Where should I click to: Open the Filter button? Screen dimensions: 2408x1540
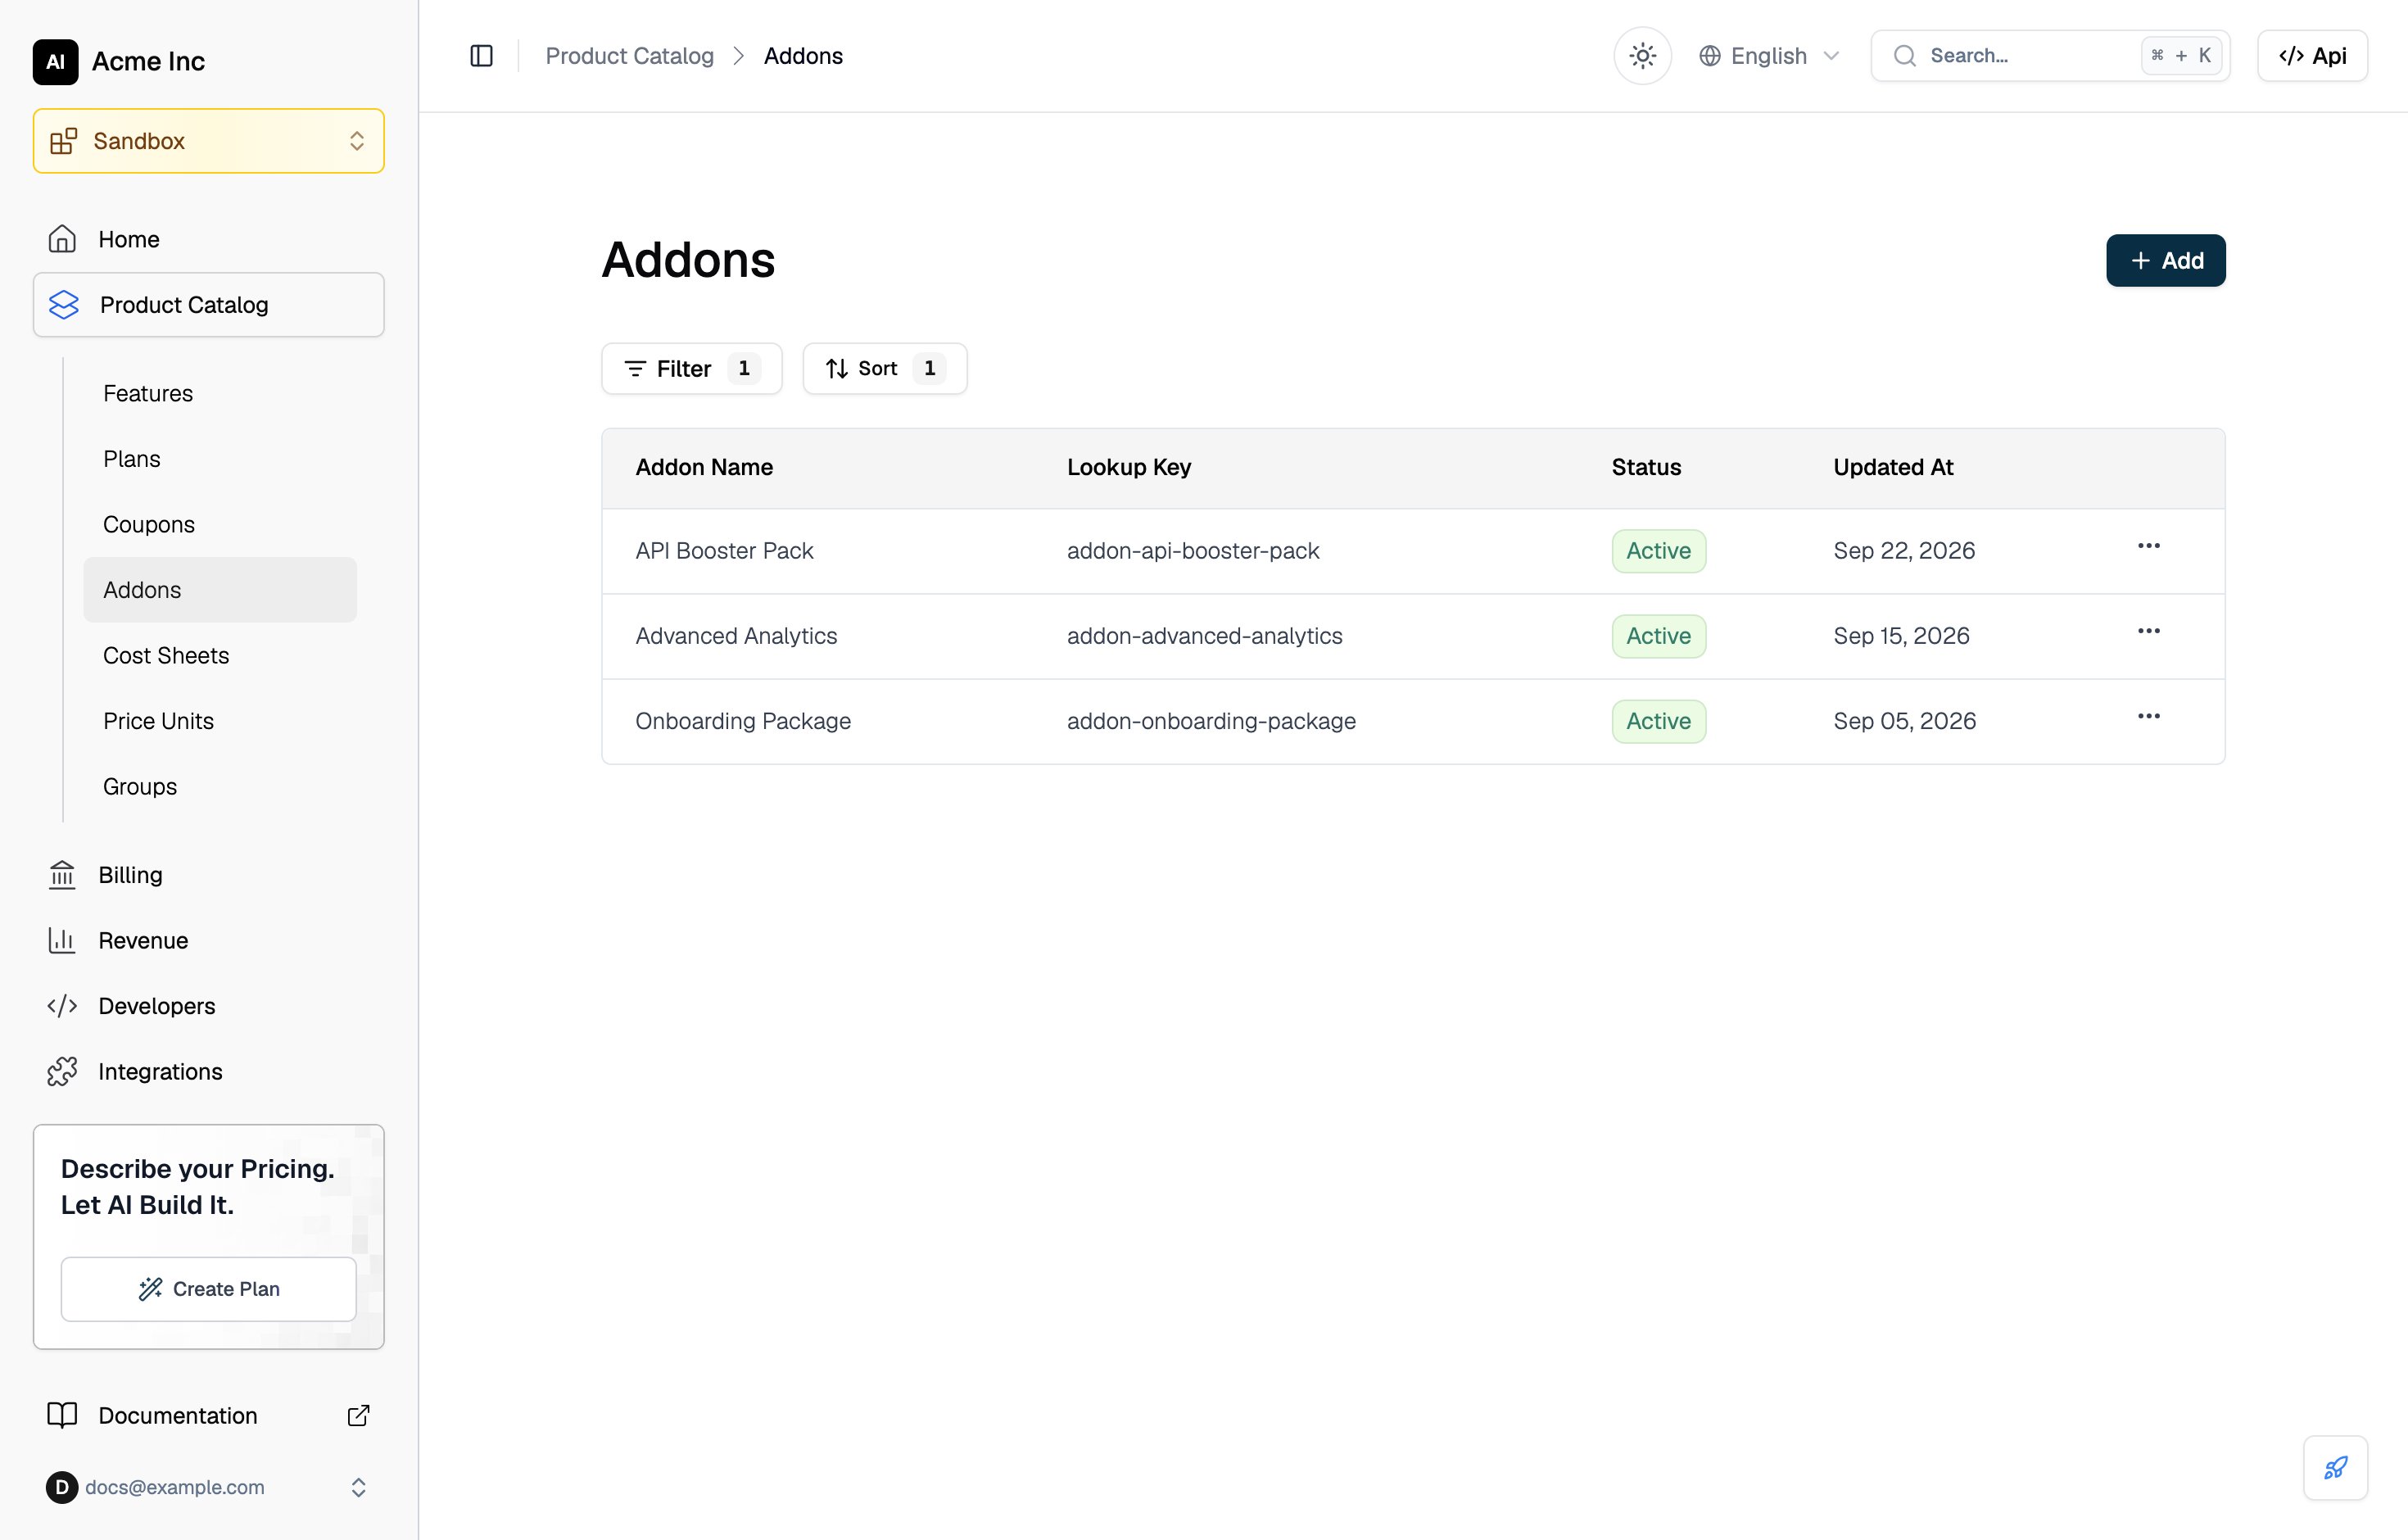coord(691,369)
